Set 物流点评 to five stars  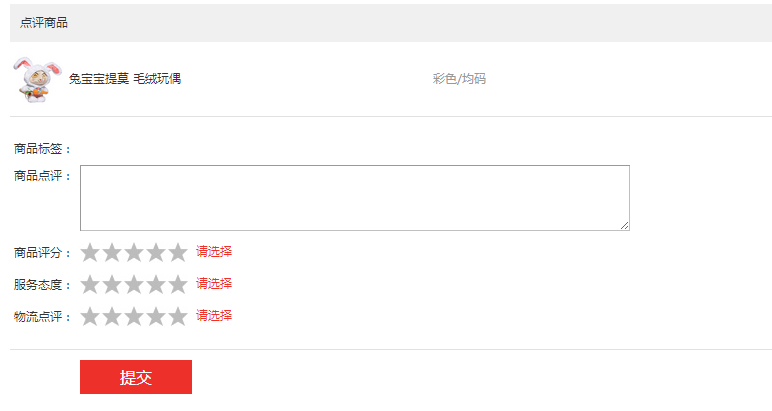(178, 316)
